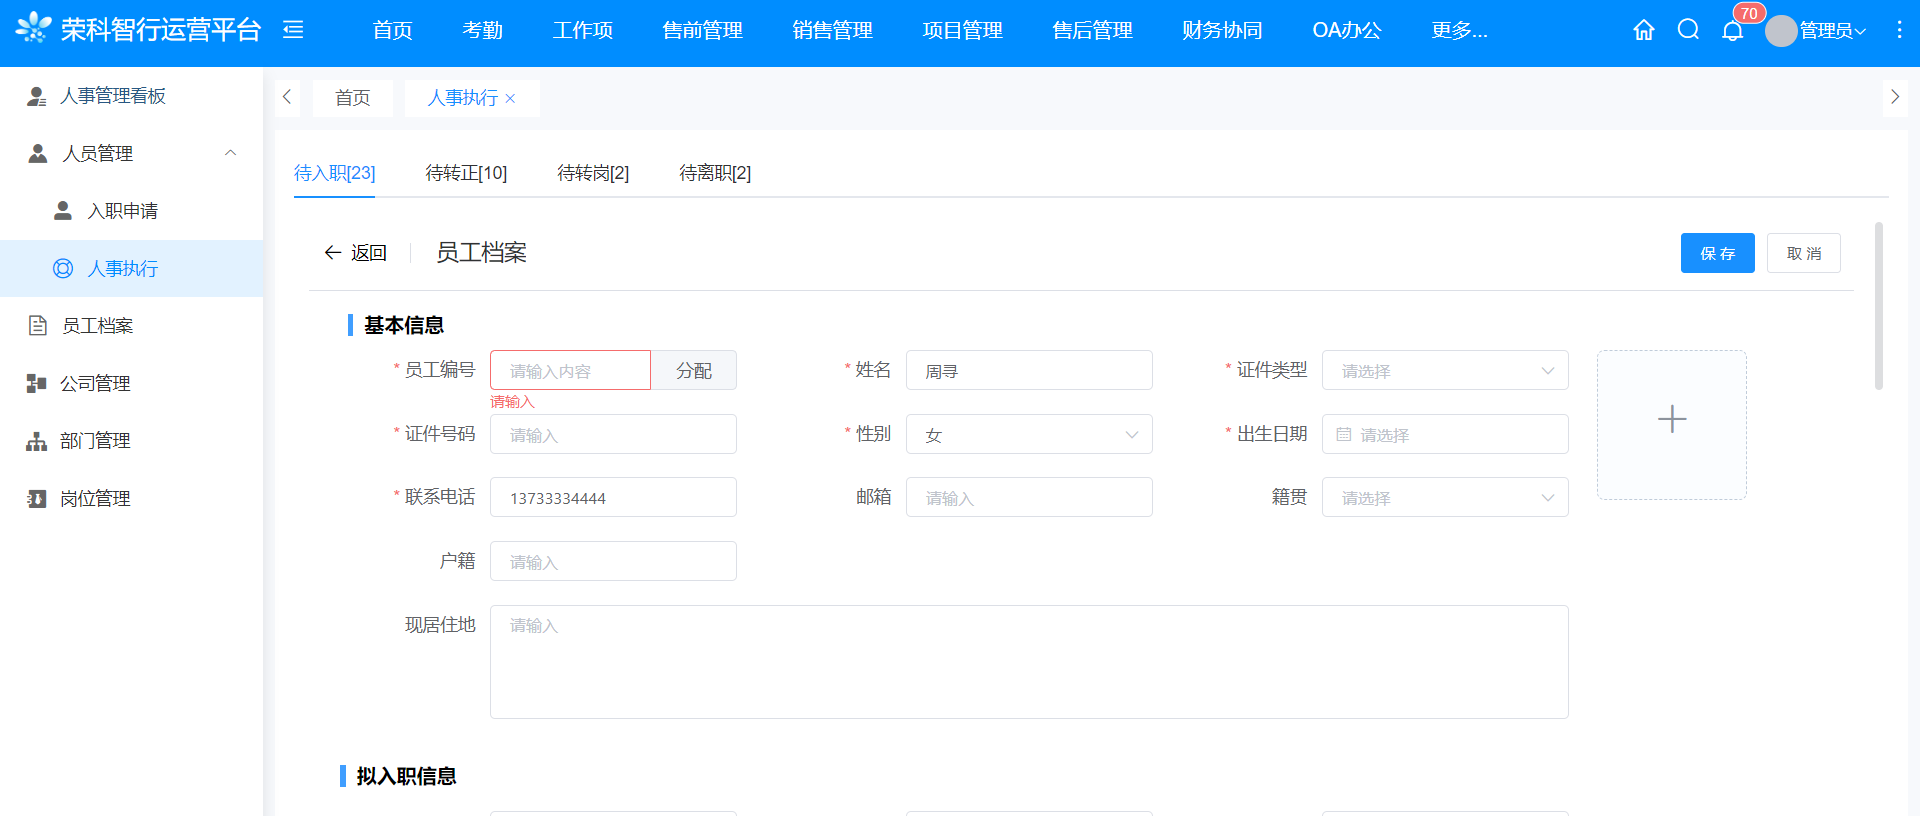Click the vertical three-dot more options icon
This screenshot has height=816, width=1920.
click(1898, 30)
